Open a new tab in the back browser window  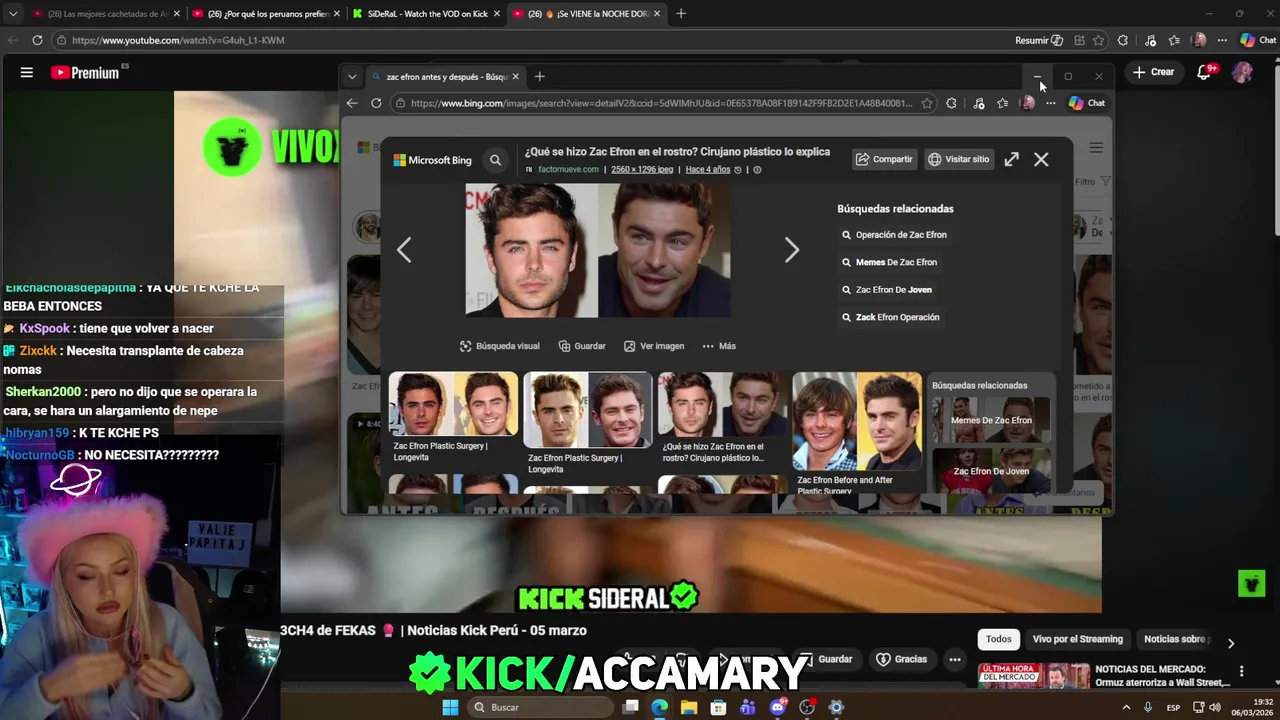pyautogui.click(x=681, y=14)
